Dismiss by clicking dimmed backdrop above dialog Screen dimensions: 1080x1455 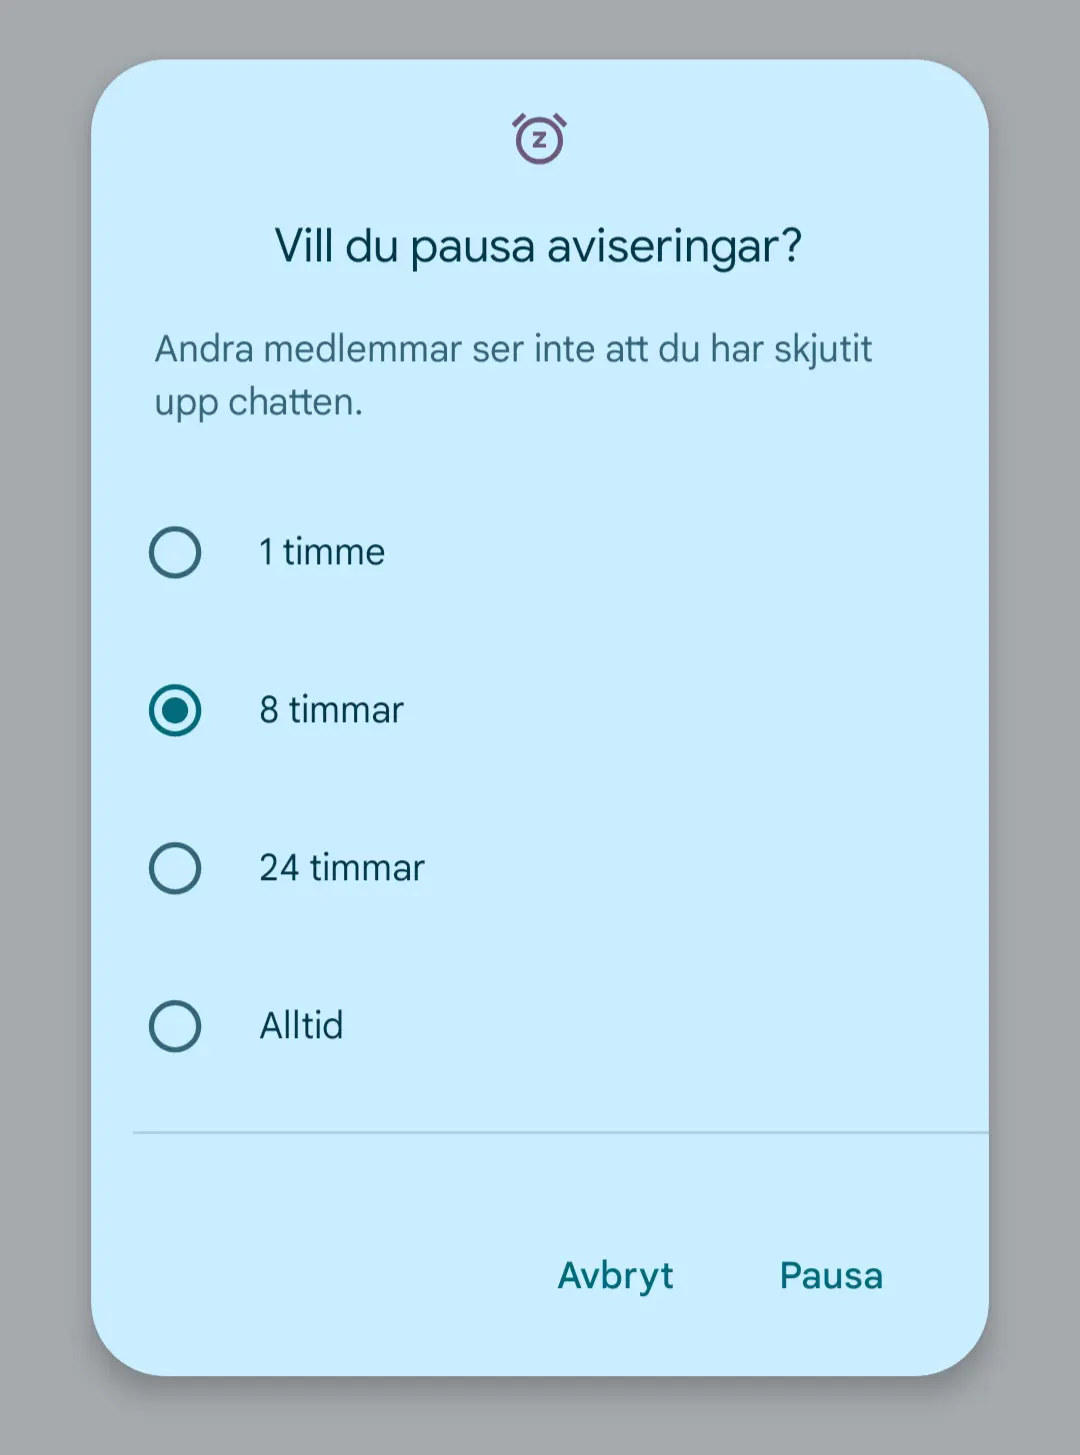point(540,28)
